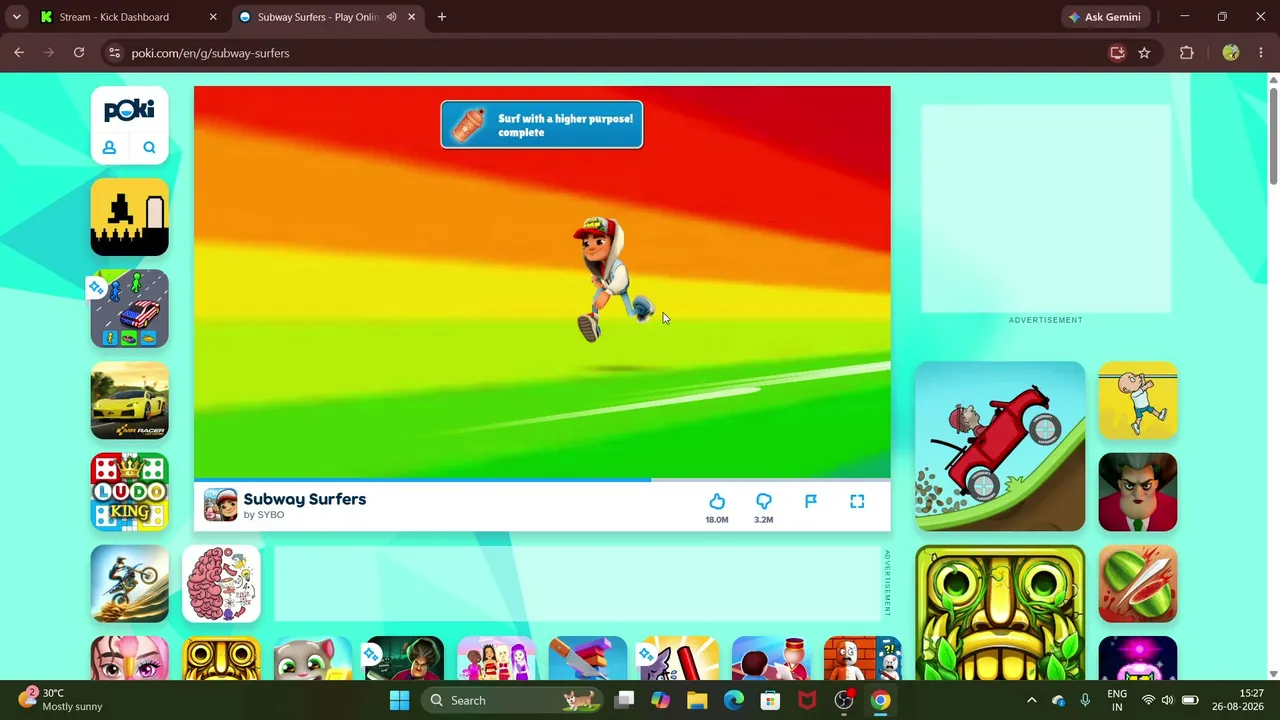
Task: Open the fashion dolls group game thumbnail
Action: [496, 658]
